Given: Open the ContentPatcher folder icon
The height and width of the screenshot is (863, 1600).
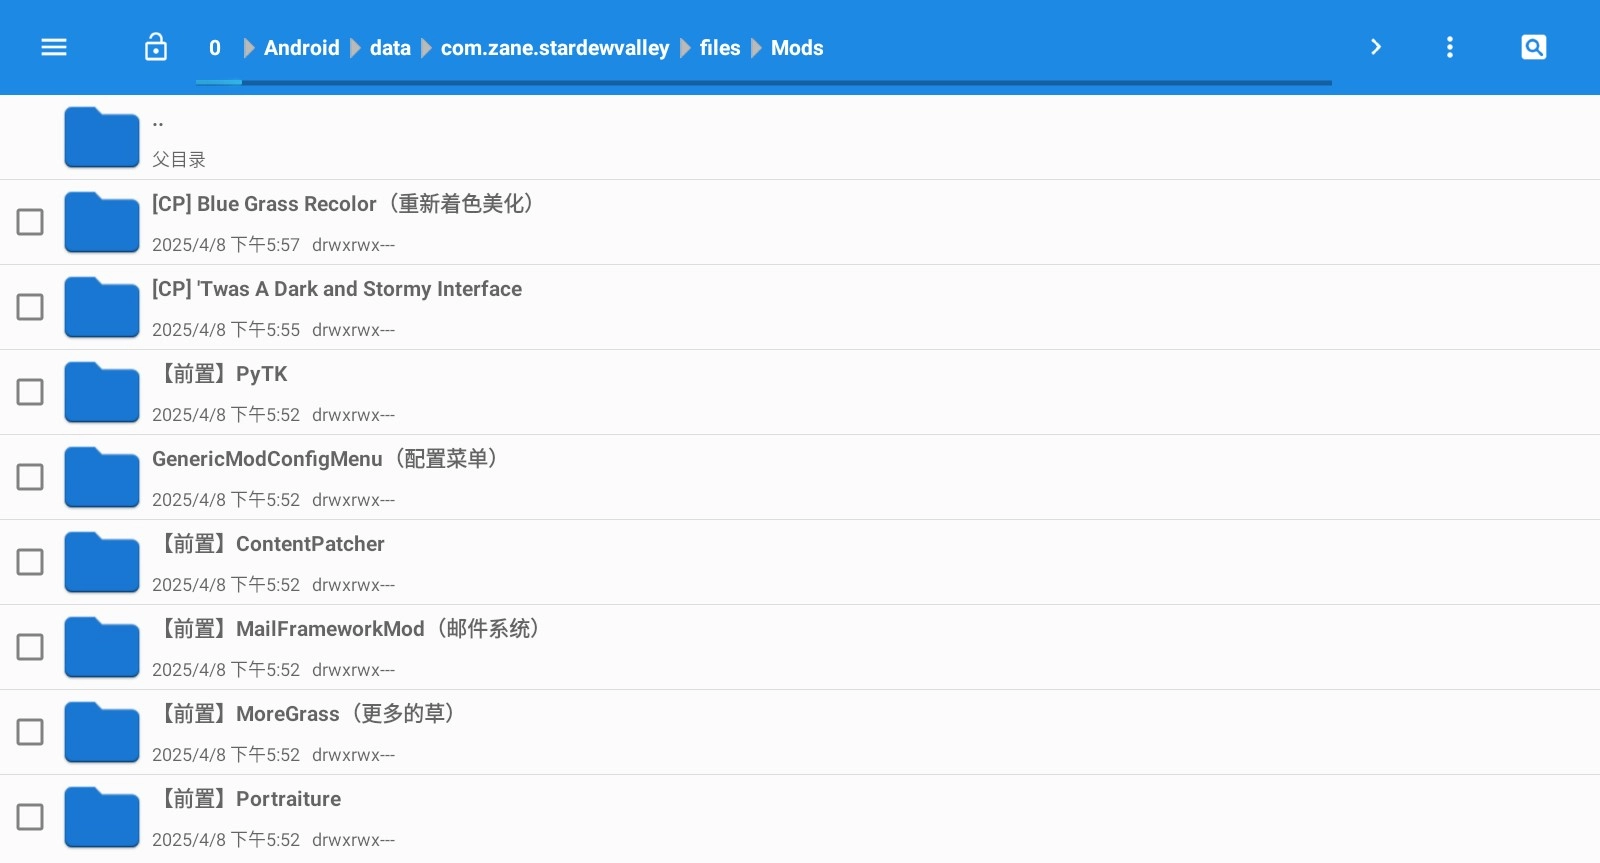Looking at the screenshot, I should (101, 562).
